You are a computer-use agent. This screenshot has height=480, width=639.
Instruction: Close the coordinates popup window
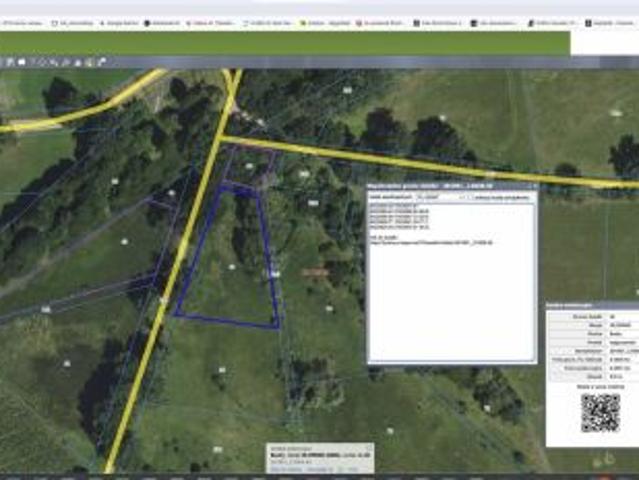535,186
